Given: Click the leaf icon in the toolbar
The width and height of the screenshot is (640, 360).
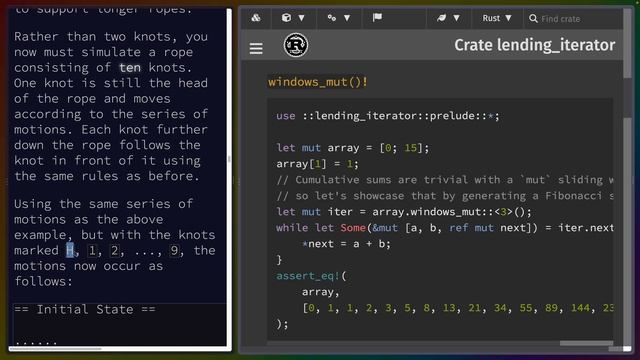Looking at the screenshot, I should coord(442,18).
